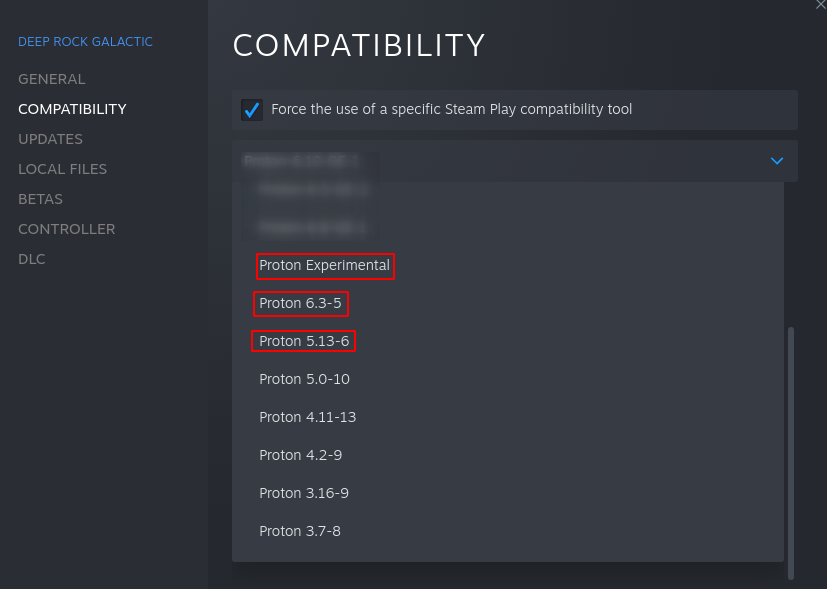Select Proton 4.2-9 option
827x589 pixels.
point(300,456)
